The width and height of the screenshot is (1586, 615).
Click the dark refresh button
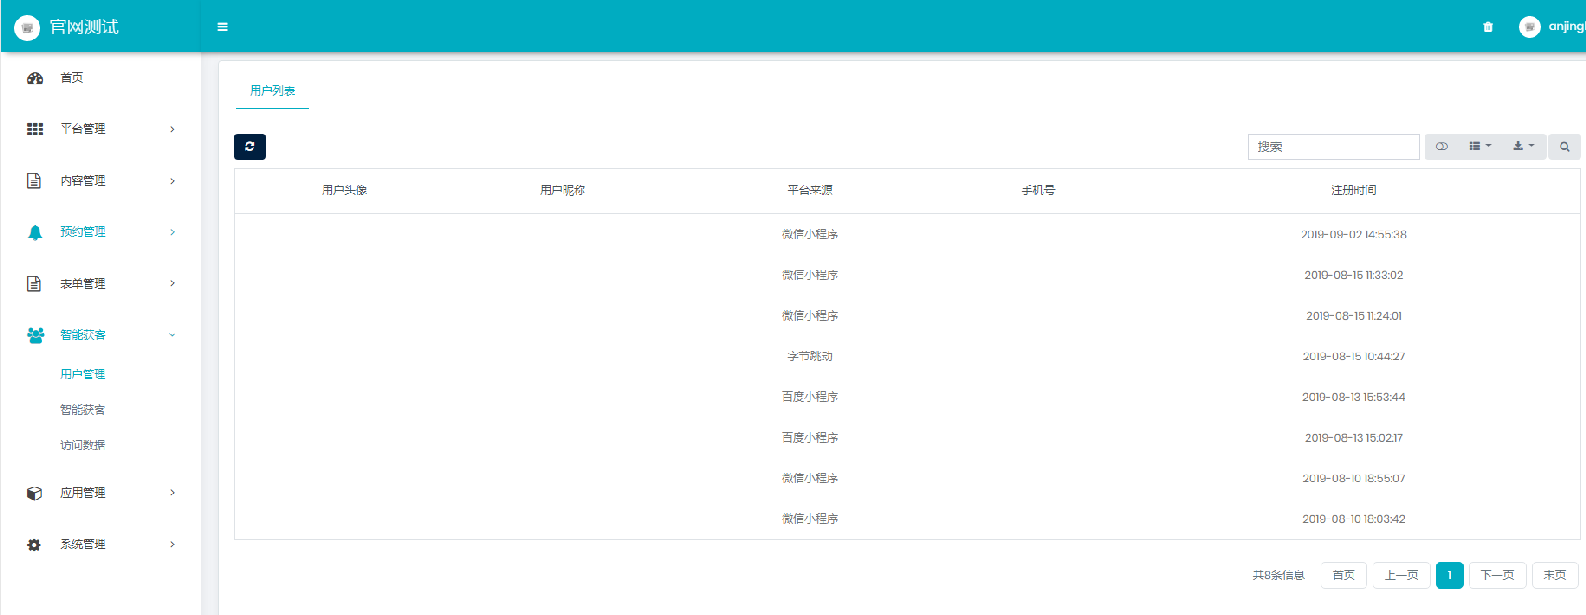[x=250, y=147]
